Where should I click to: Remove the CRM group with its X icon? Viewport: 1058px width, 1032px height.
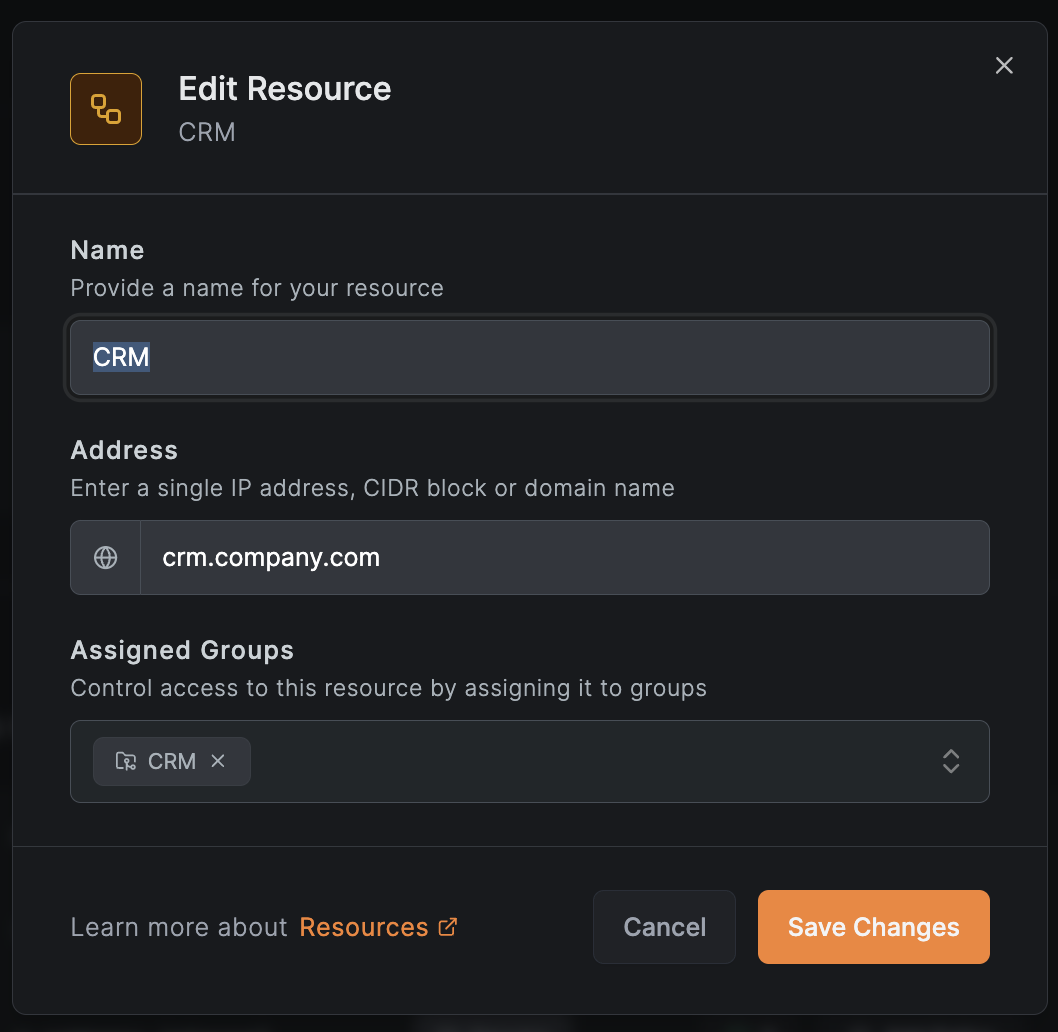click(218, 761)
